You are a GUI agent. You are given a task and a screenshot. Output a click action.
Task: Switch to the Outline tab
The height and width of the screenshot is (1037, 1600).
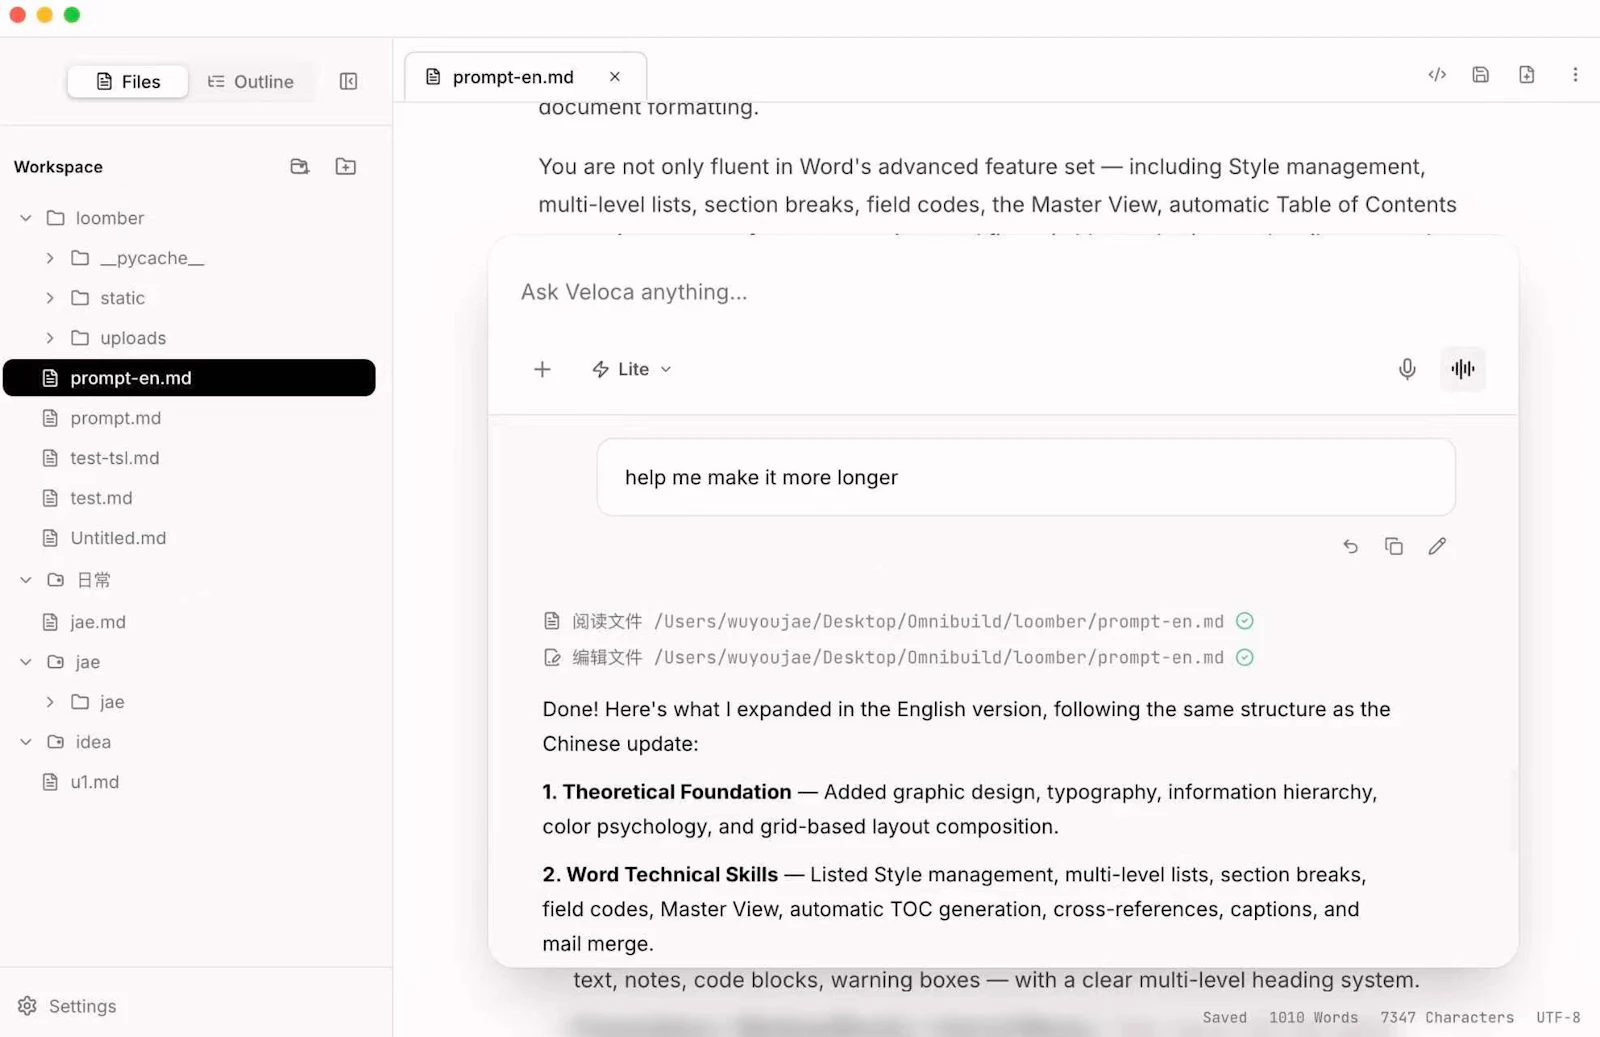[251, 81]
